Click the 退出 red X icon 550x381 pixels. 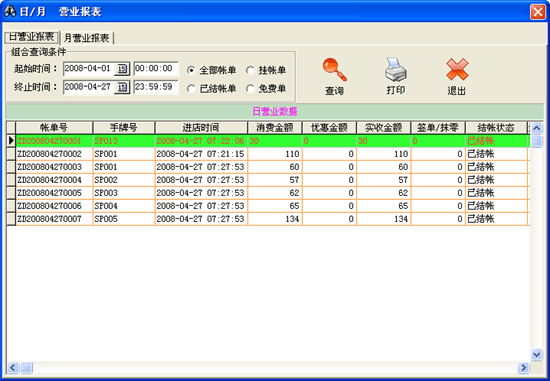coord(457,69)
